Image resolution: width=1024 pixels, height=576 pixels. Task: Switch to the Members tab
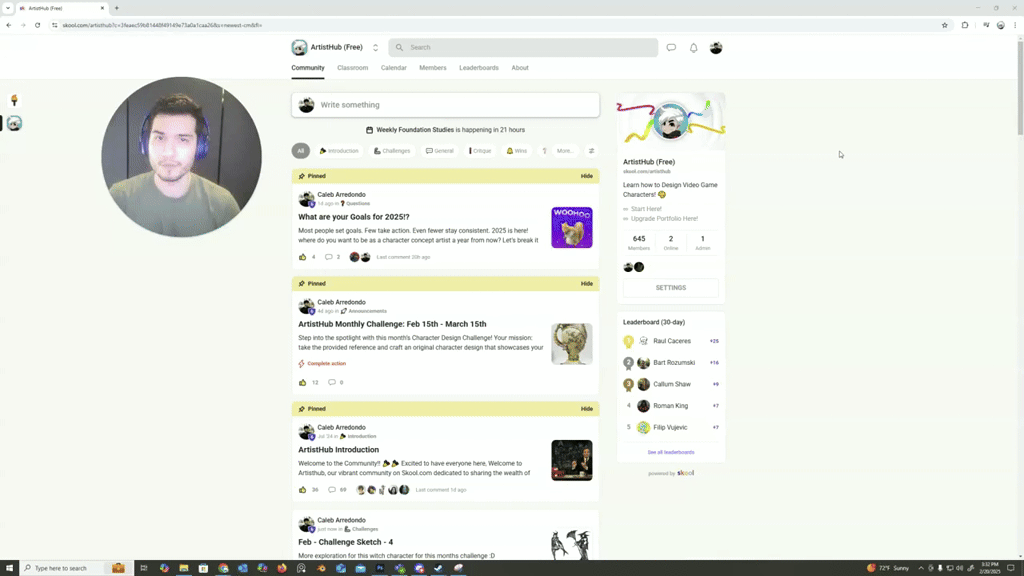433,68
